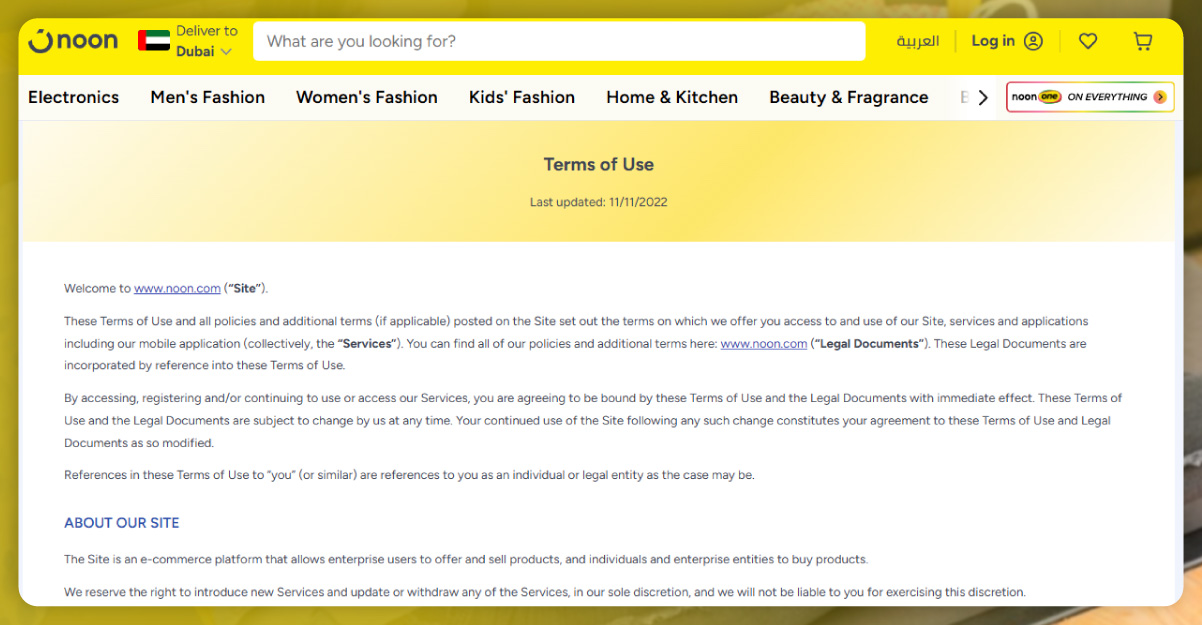The height and width of the screenshot is (625, 1202).
Task: Select Beauty & Fragrance category
Action: (x=848, y=97)
